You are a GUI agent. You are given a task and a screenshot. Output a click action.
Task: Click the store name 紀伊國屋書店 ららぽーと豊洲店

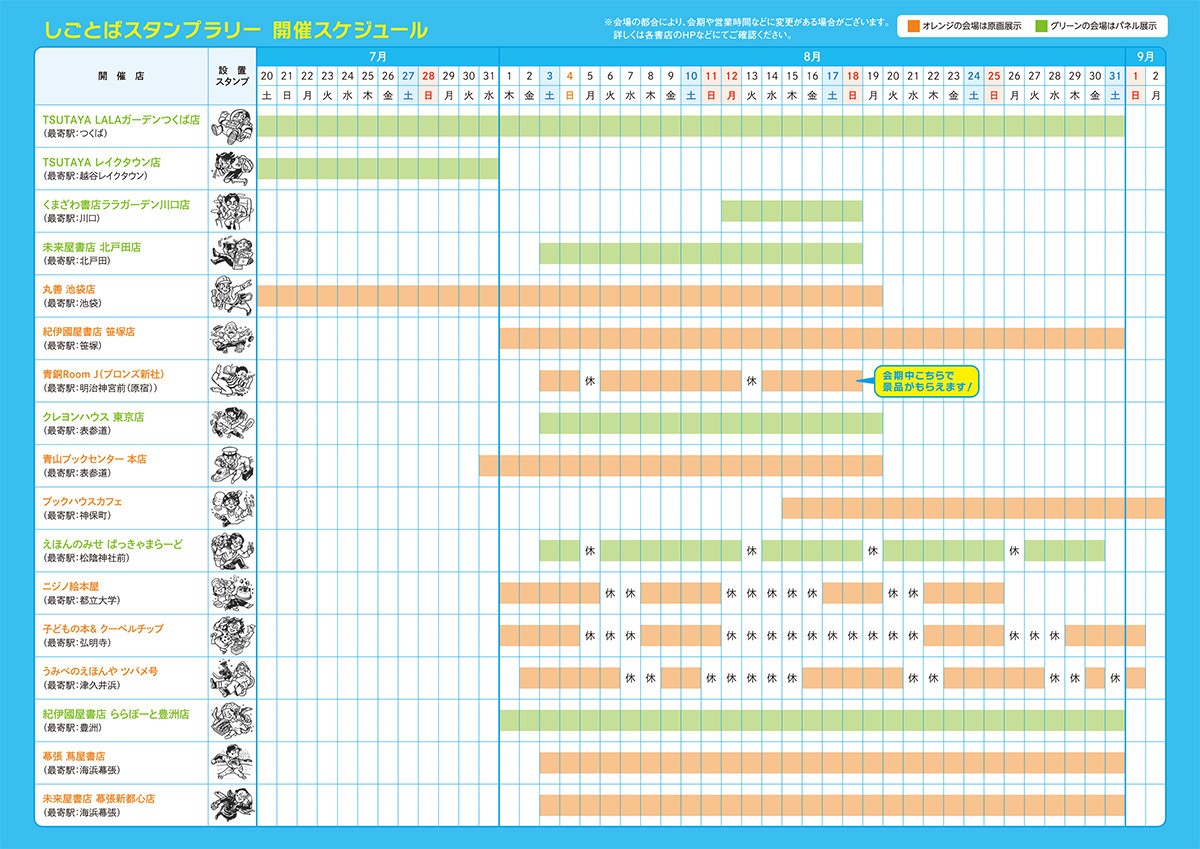pyautogui.click(x=115, y=713)
